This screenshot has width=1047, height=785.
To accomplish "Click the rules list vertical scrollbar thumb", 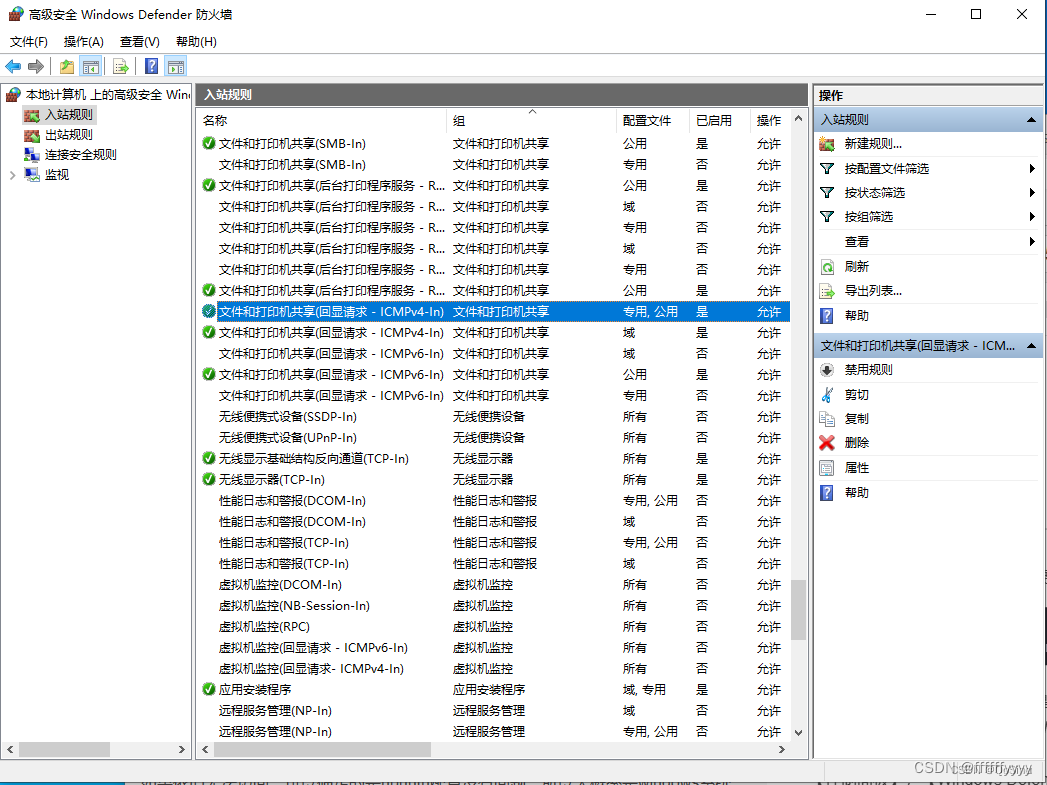I will (799, 610).
